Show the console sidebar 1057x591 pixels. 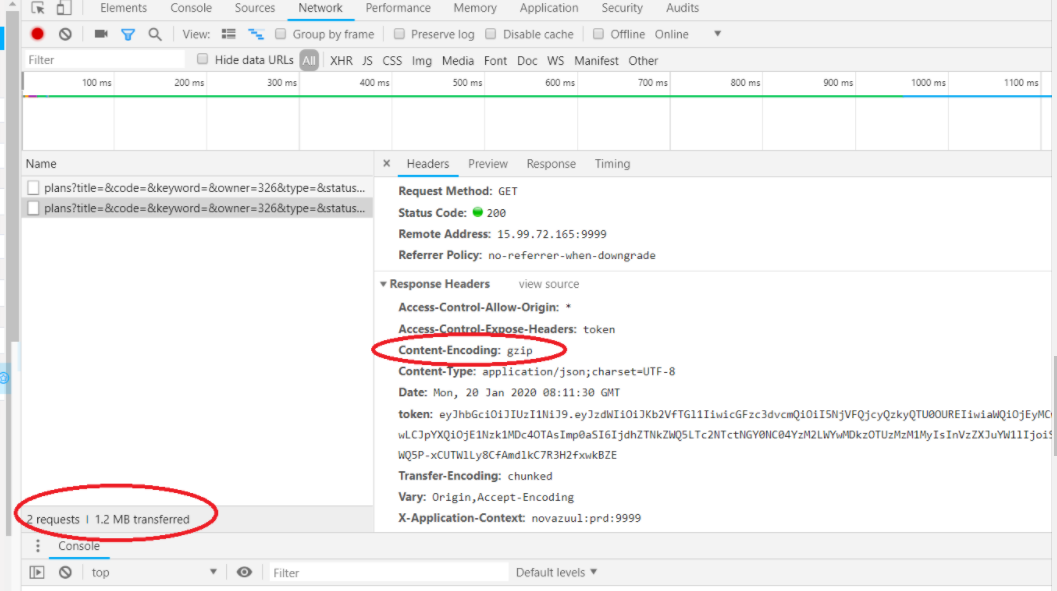coord(37,572)
